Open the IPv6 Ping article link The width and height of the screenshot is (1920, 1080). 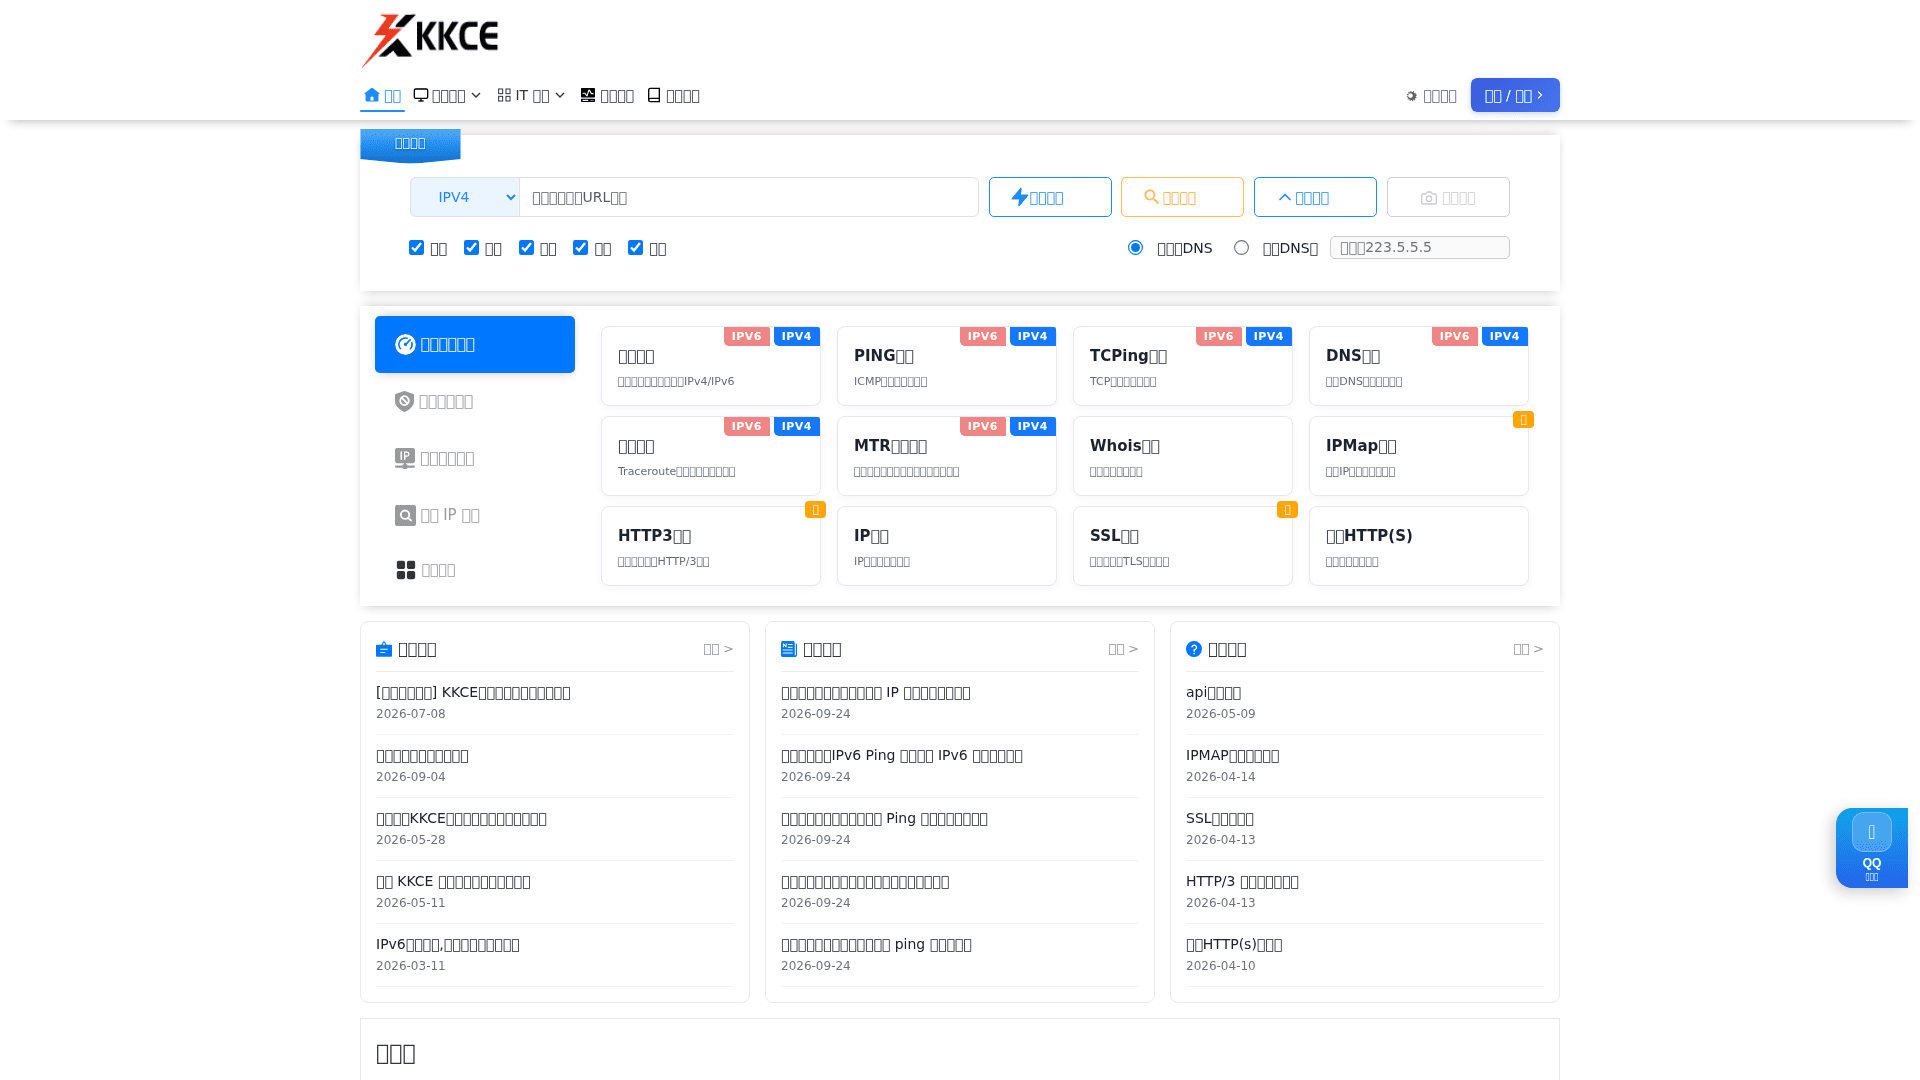point(902,755)
